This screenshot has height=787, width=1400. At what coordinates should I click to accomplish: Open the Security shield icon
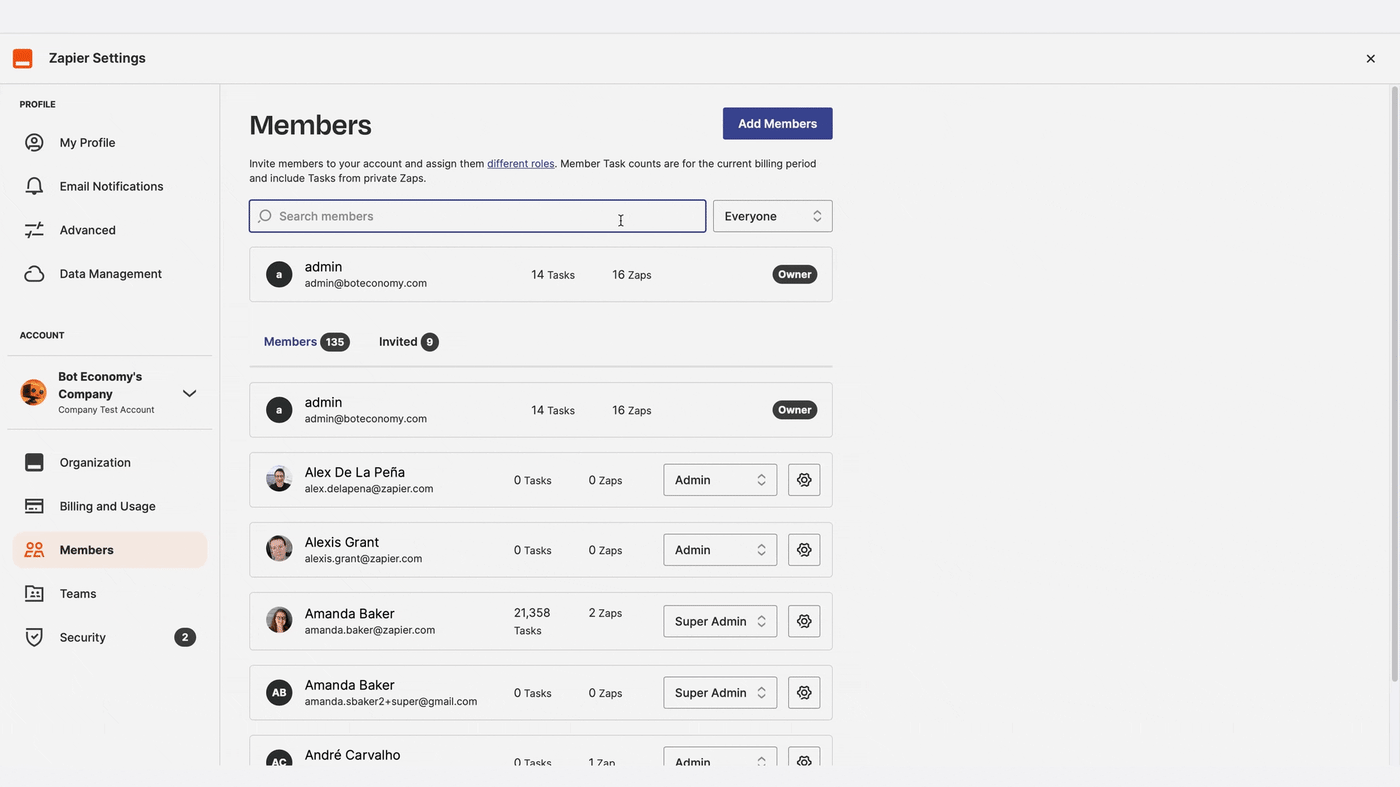click(x=34, y=637)
